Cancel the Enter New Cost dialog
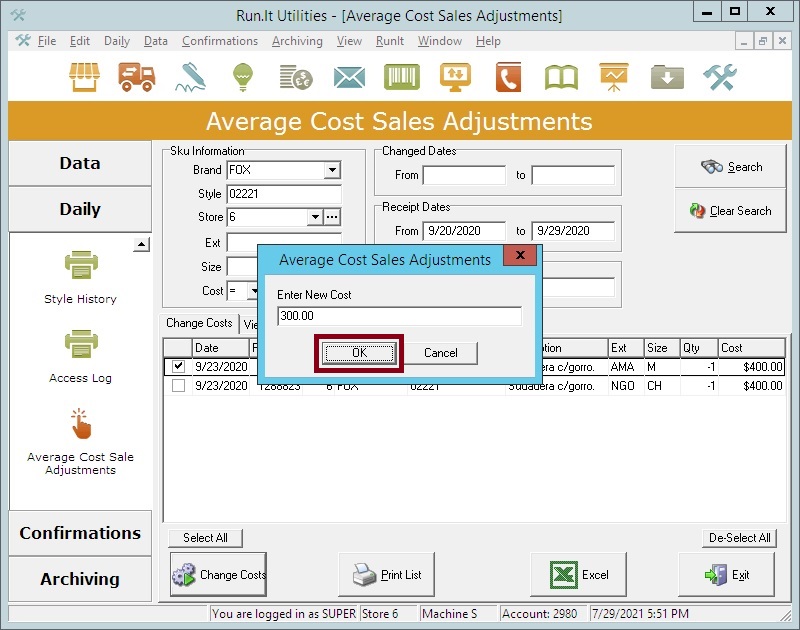 tap(441, 353)
